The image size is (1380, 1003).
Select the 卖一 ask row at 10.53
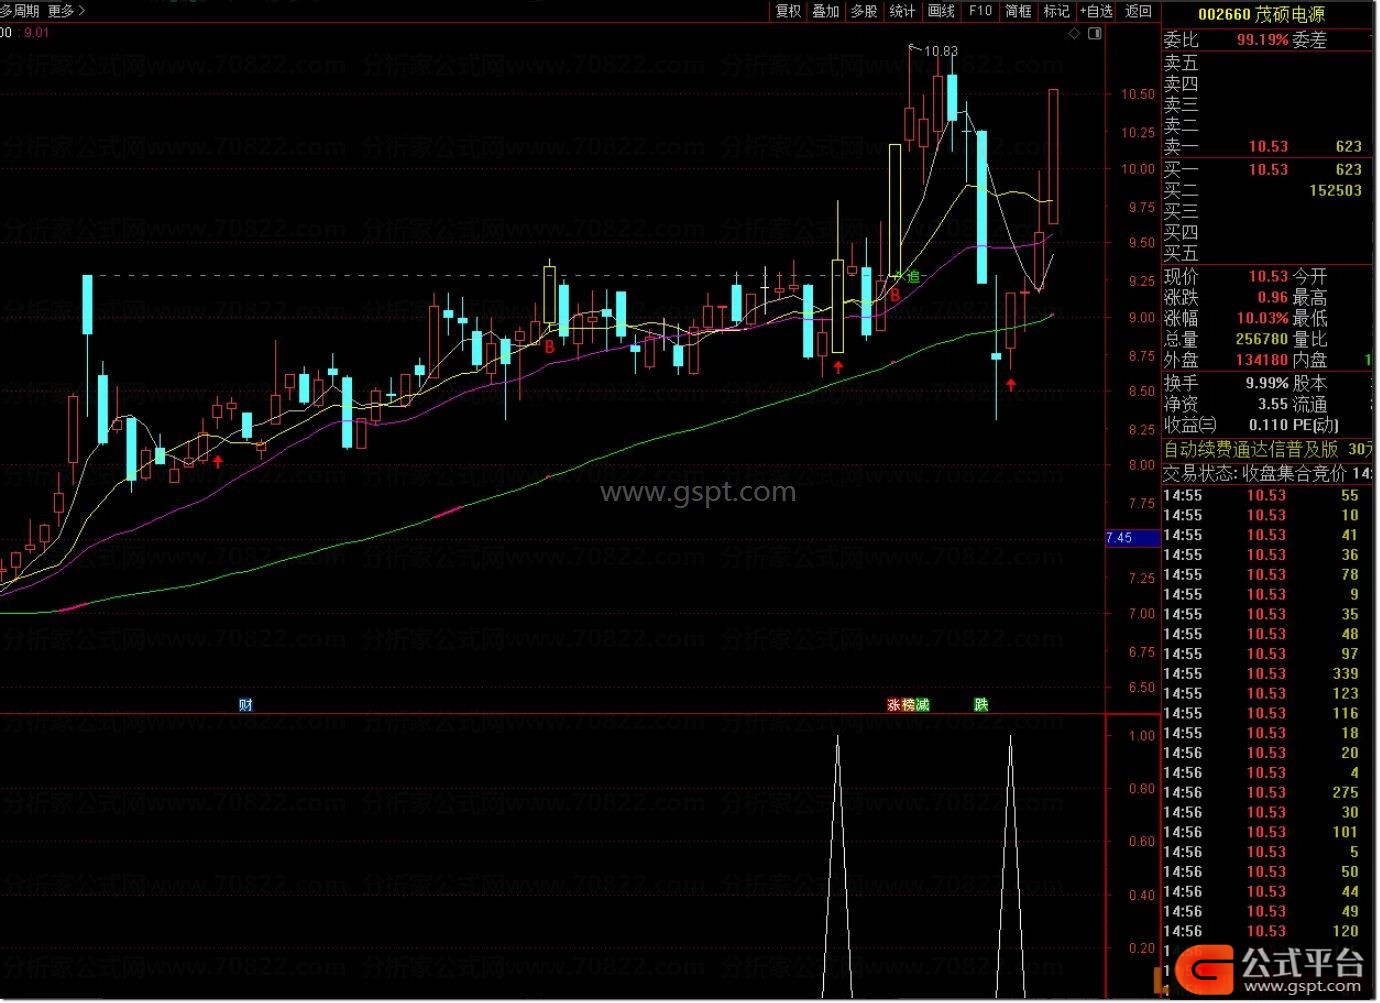click(1267, 146)
